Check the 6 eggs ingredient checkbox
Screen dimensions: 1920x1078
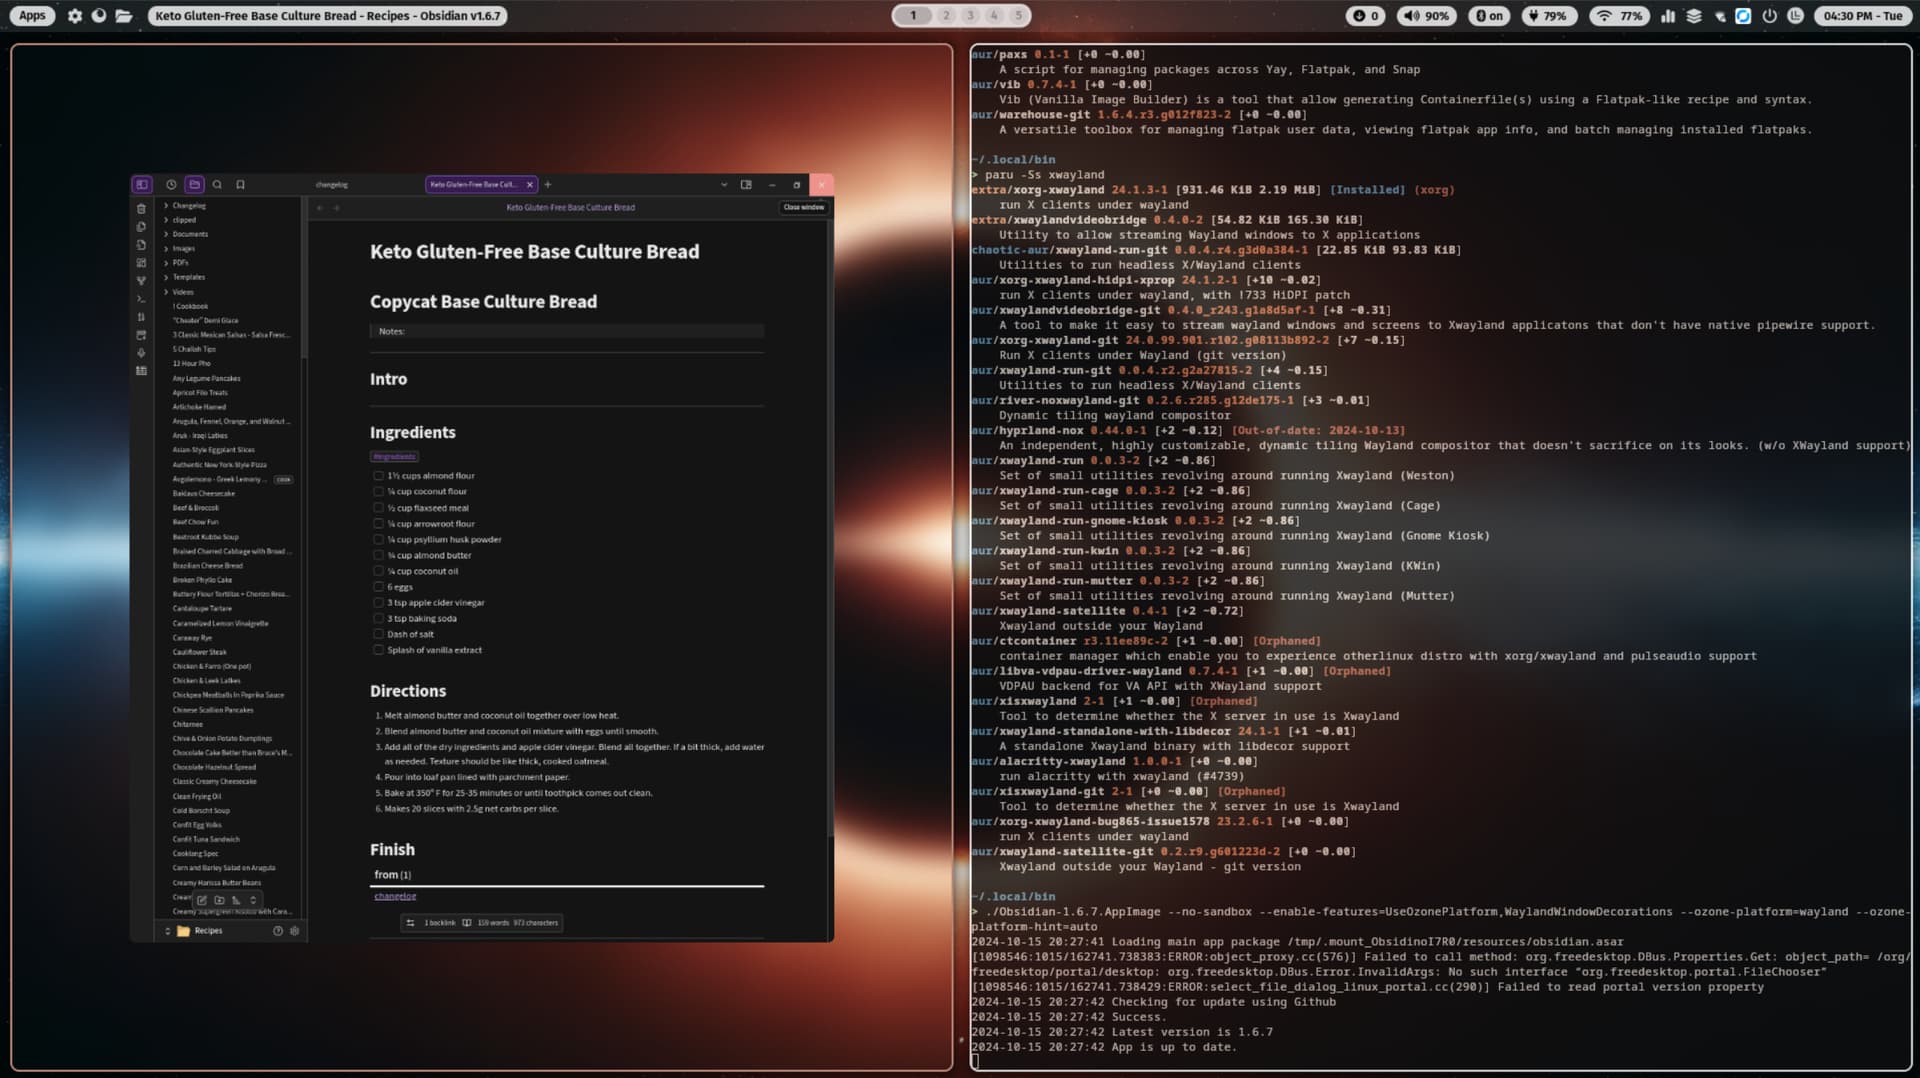378,586
